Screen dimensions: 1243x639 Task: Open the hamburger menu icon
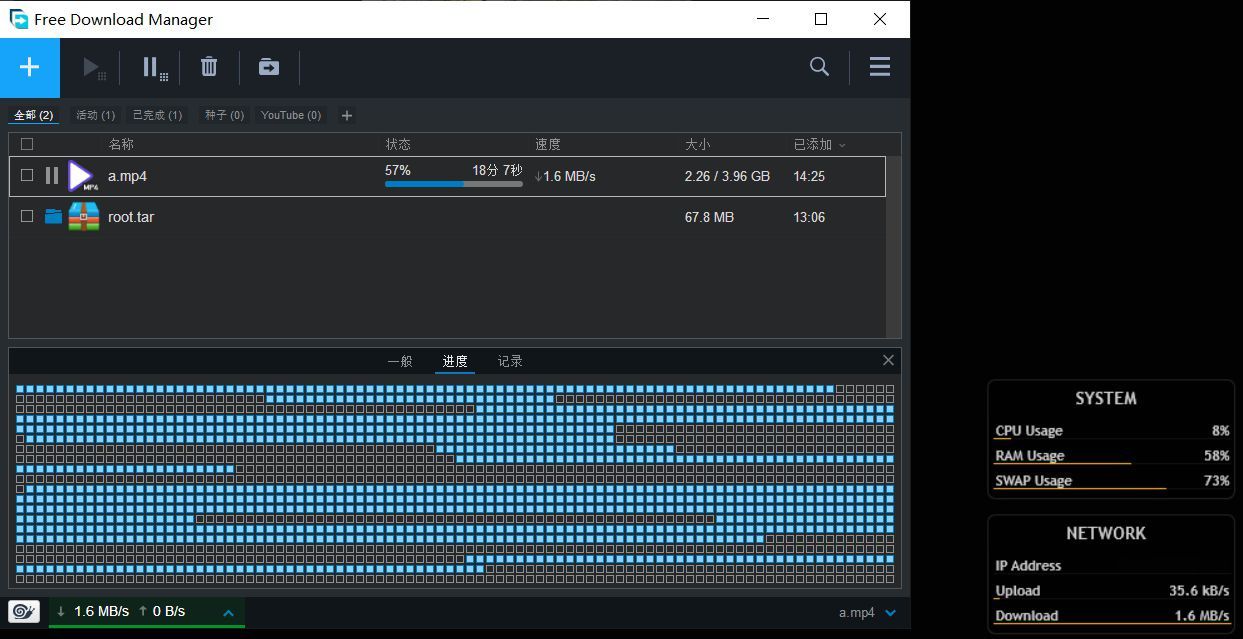879,67
